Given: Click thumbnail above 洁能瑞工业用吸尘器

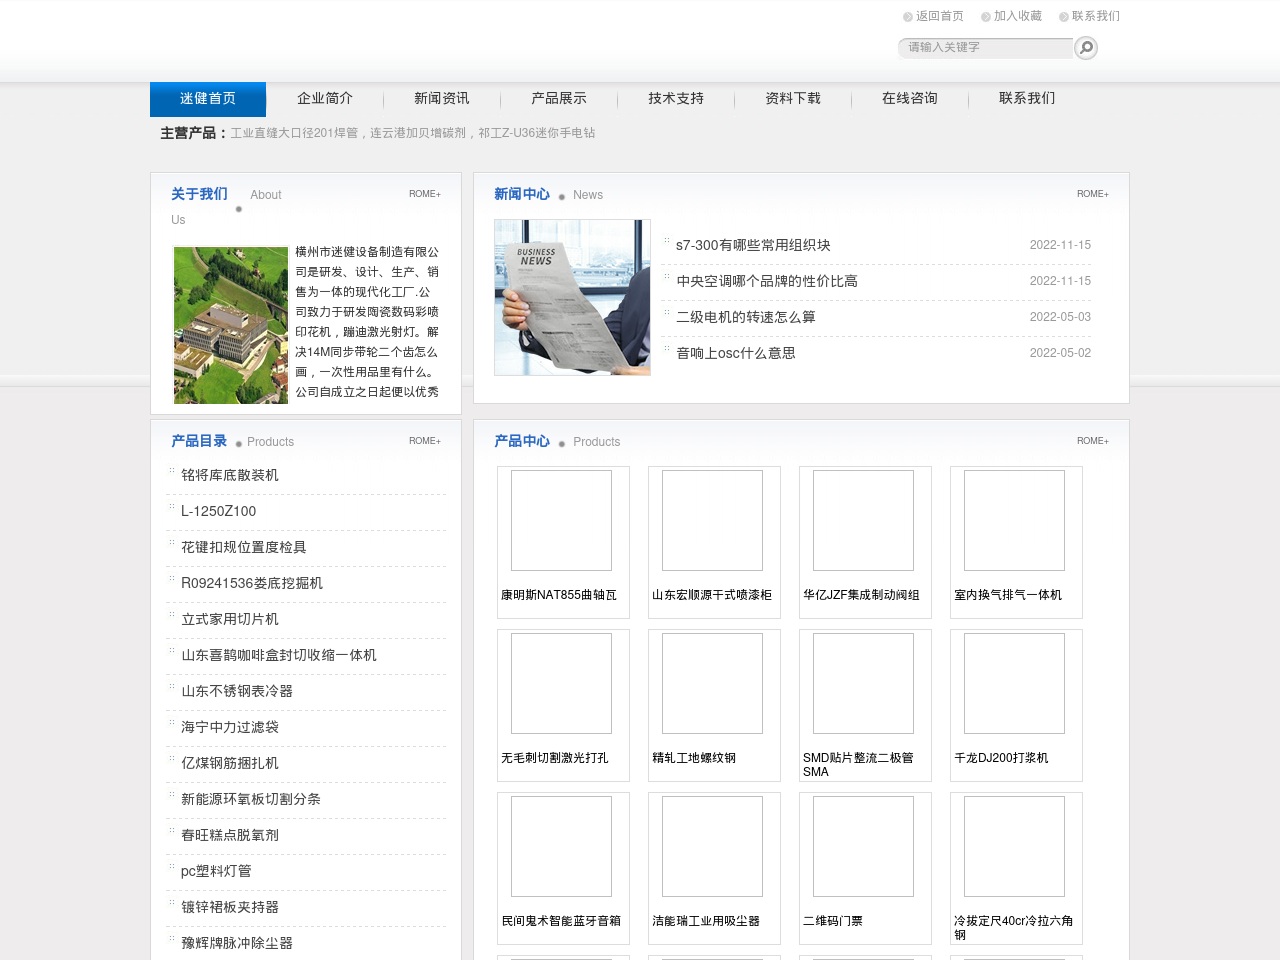Looking at the screenshot, I should point(712,847).
